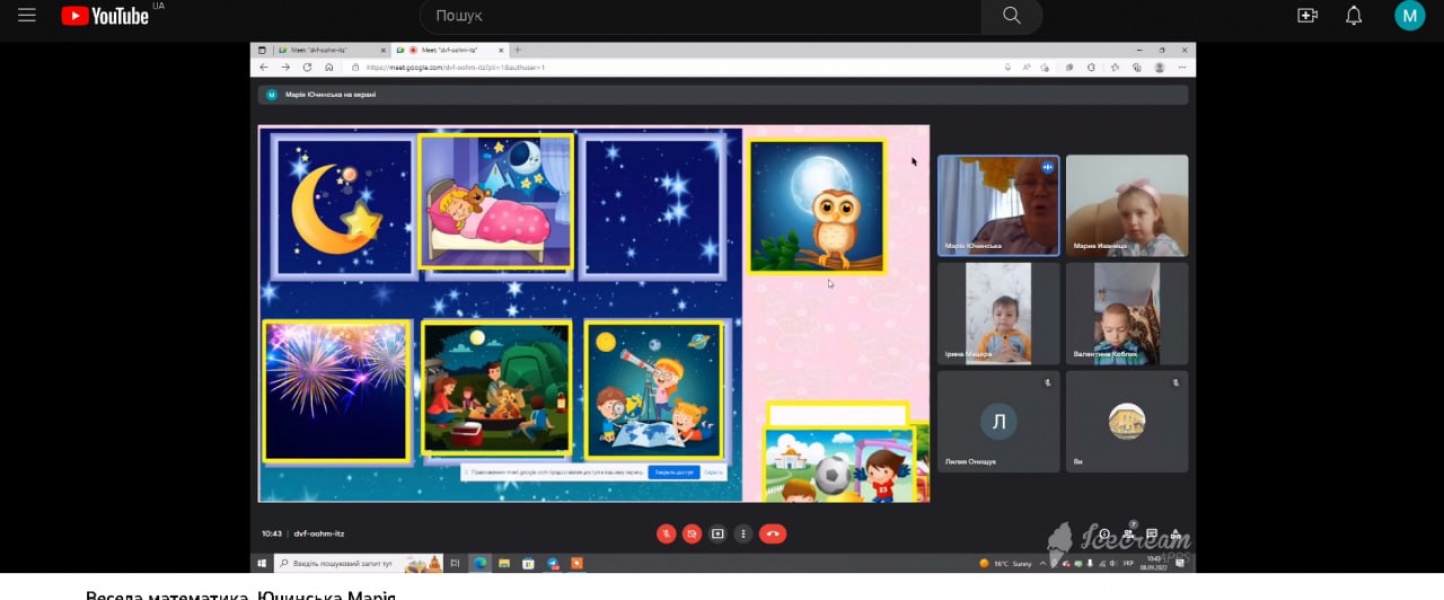Click the participant tile with letter Л

click(x=998, y=422)
